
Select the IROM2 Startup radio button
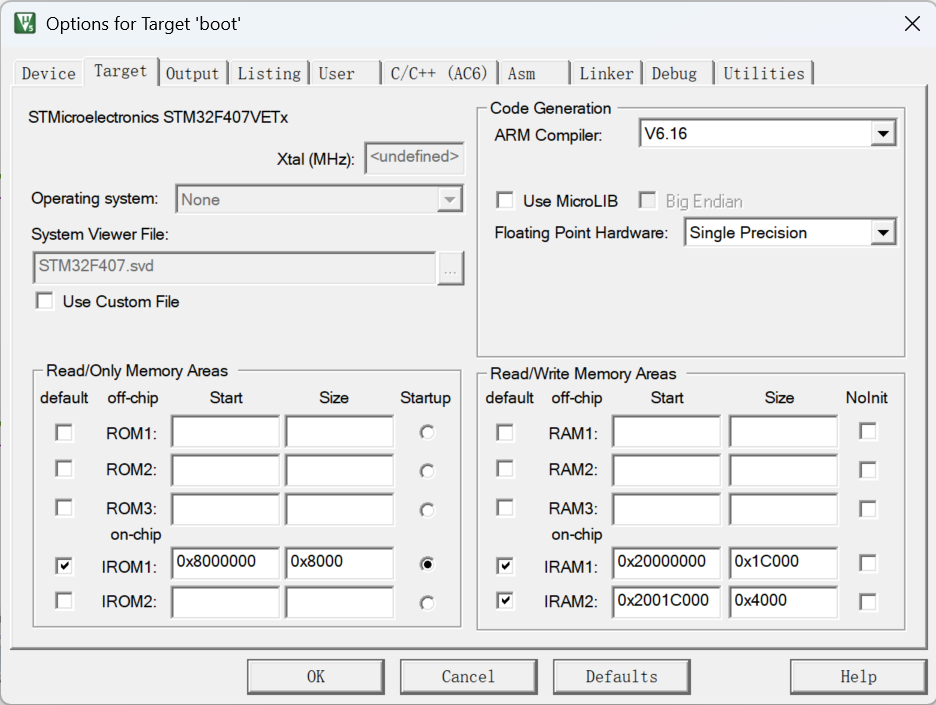[x=428, y=603]
